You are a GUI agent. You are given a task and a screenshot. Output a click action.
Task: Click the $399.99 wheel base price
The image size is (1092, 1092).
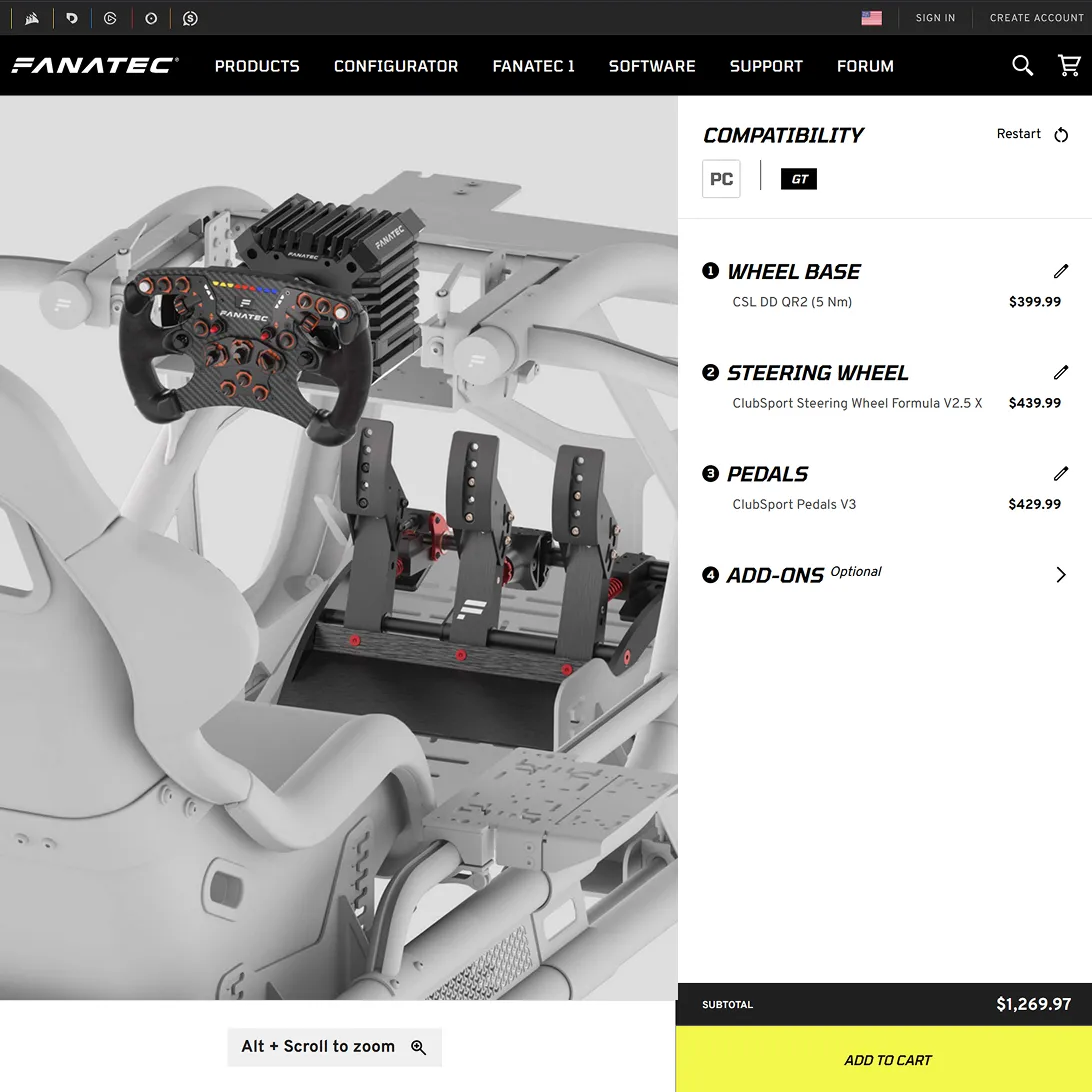(x=1034, y=302)
